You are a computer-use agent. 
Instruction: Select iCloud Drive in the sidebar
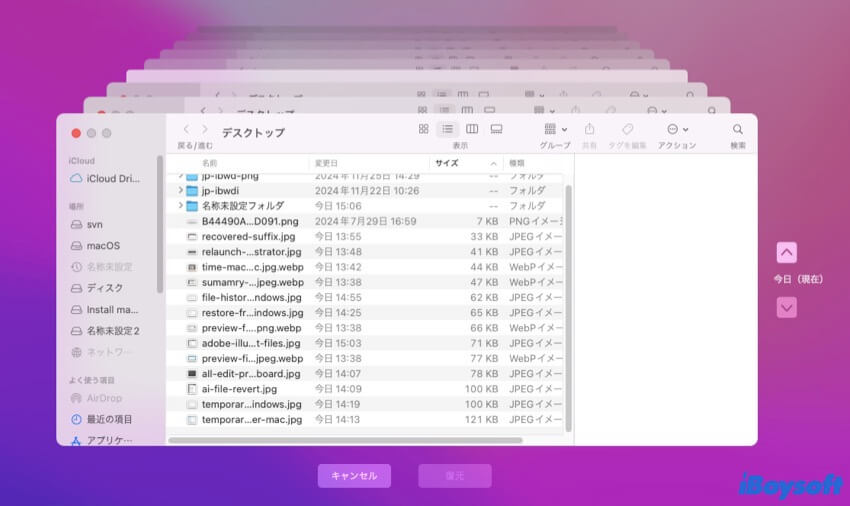[x=110, y=178]
